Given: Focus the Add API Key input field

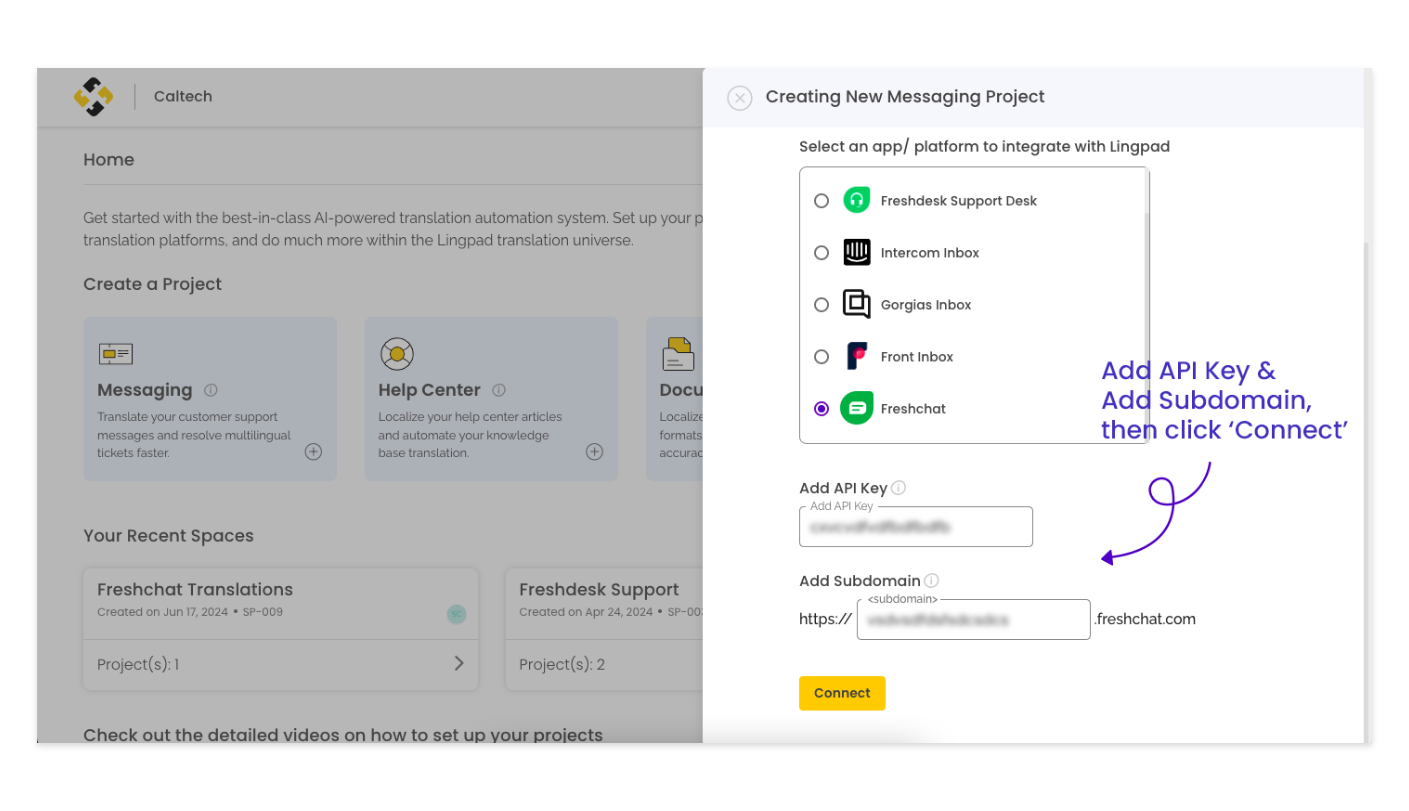Looking at the screenshot, I should point(916,527).
